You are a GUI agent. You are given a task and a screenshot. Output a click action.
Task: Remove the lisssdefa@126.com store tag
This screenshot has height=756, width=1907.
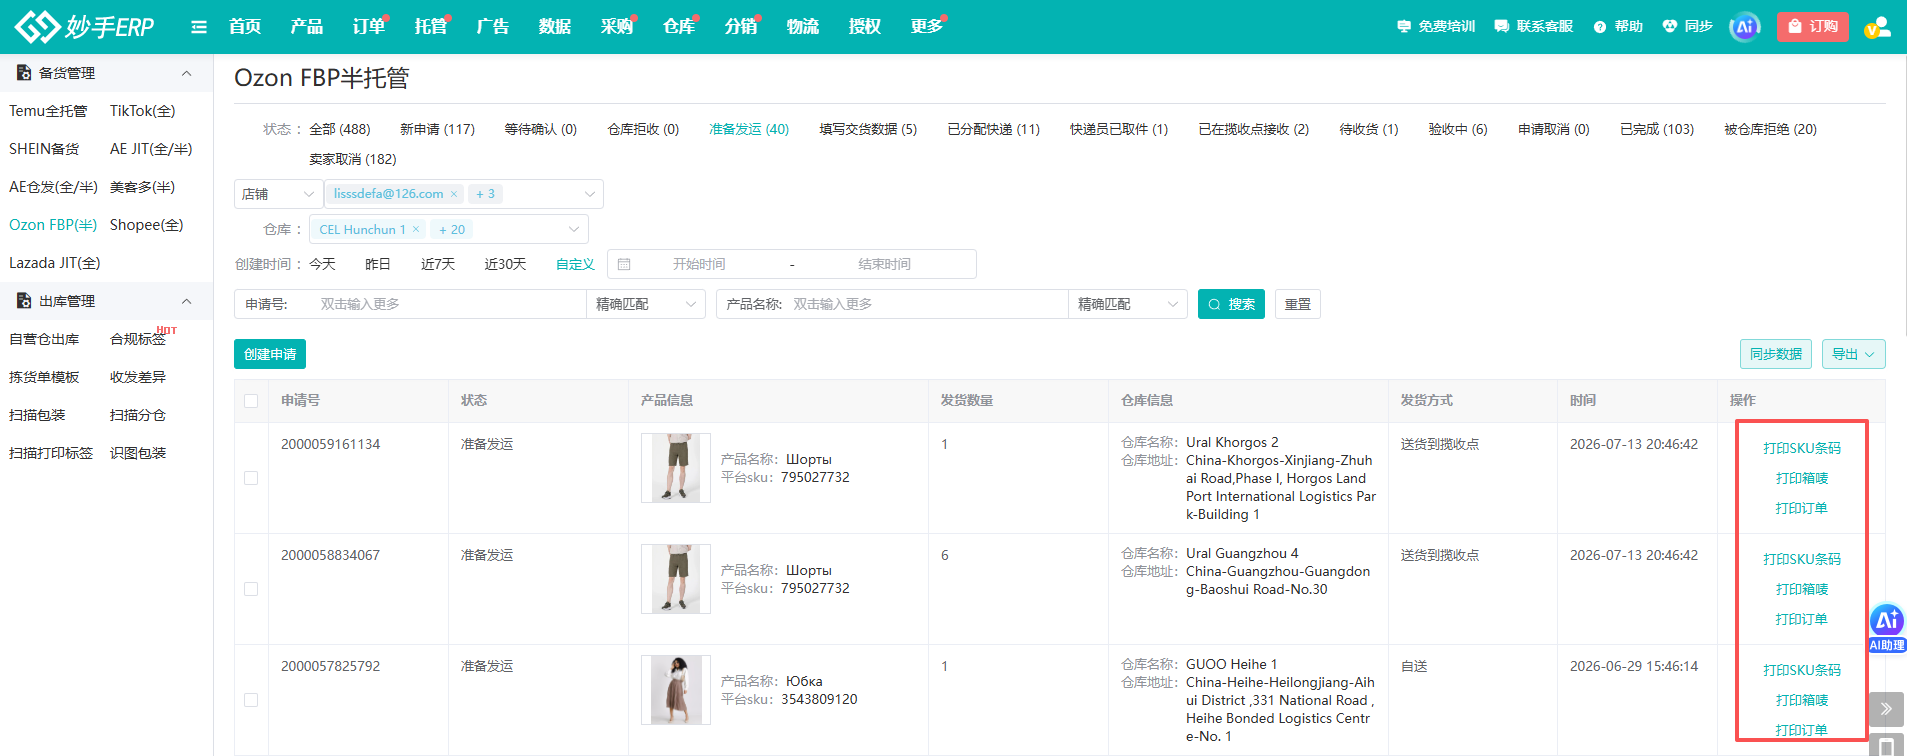coord(454,194)
